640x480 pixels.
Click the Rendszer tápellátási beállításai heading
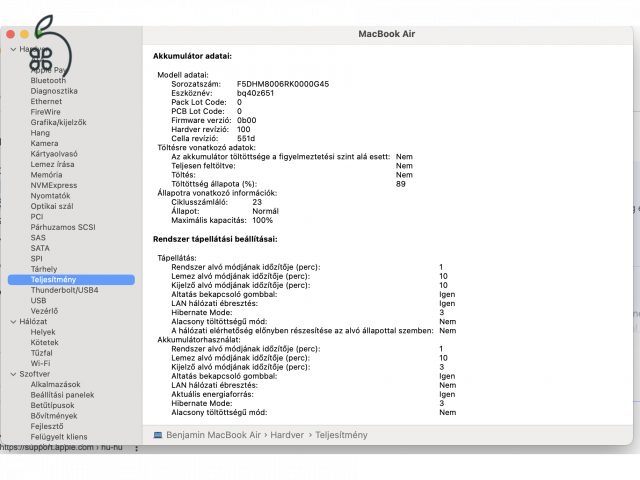(215, 239)
